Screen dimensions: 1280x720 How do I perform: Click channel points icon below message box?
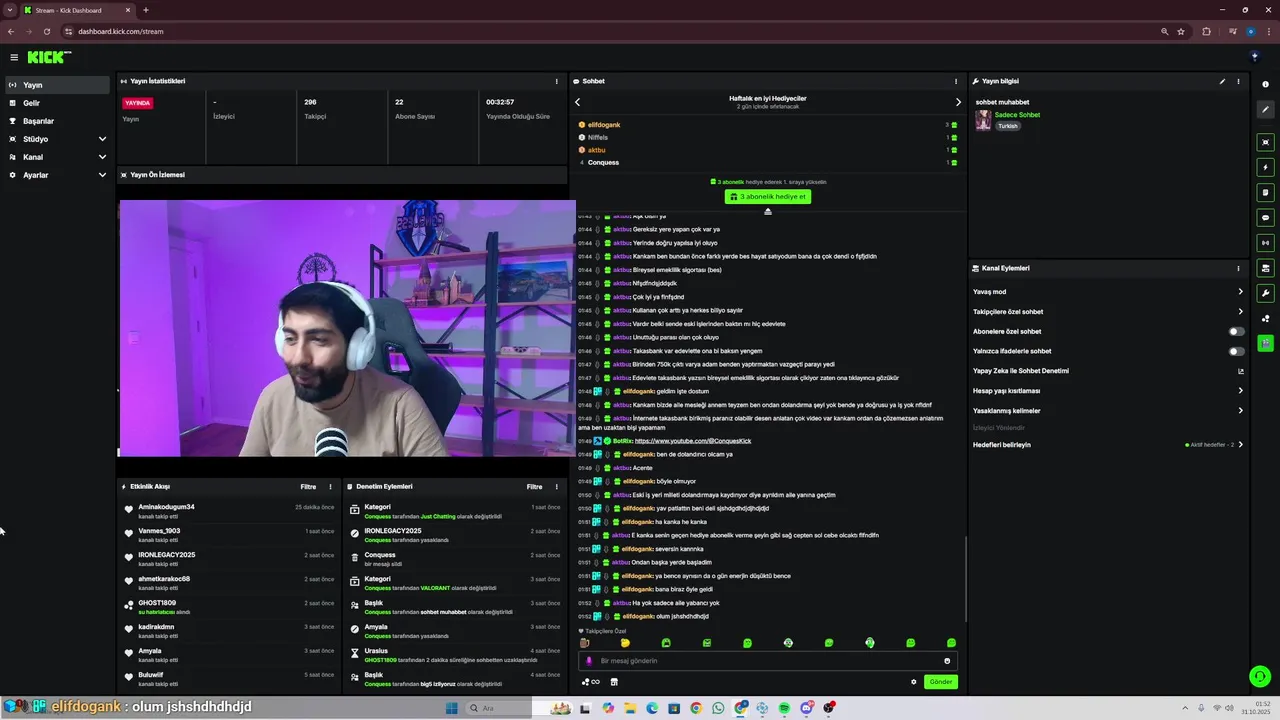(590, 682)
